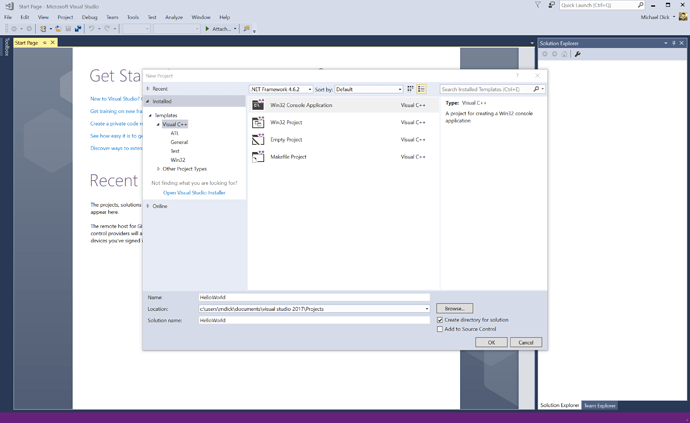Click the Navigate Forward toolbar icon

(29, 29)
